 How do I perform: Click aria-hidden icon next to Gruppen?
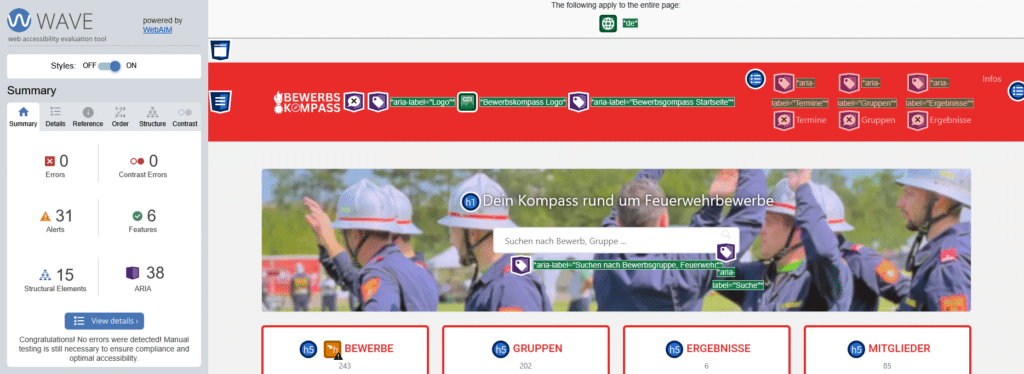coord(848,120)
